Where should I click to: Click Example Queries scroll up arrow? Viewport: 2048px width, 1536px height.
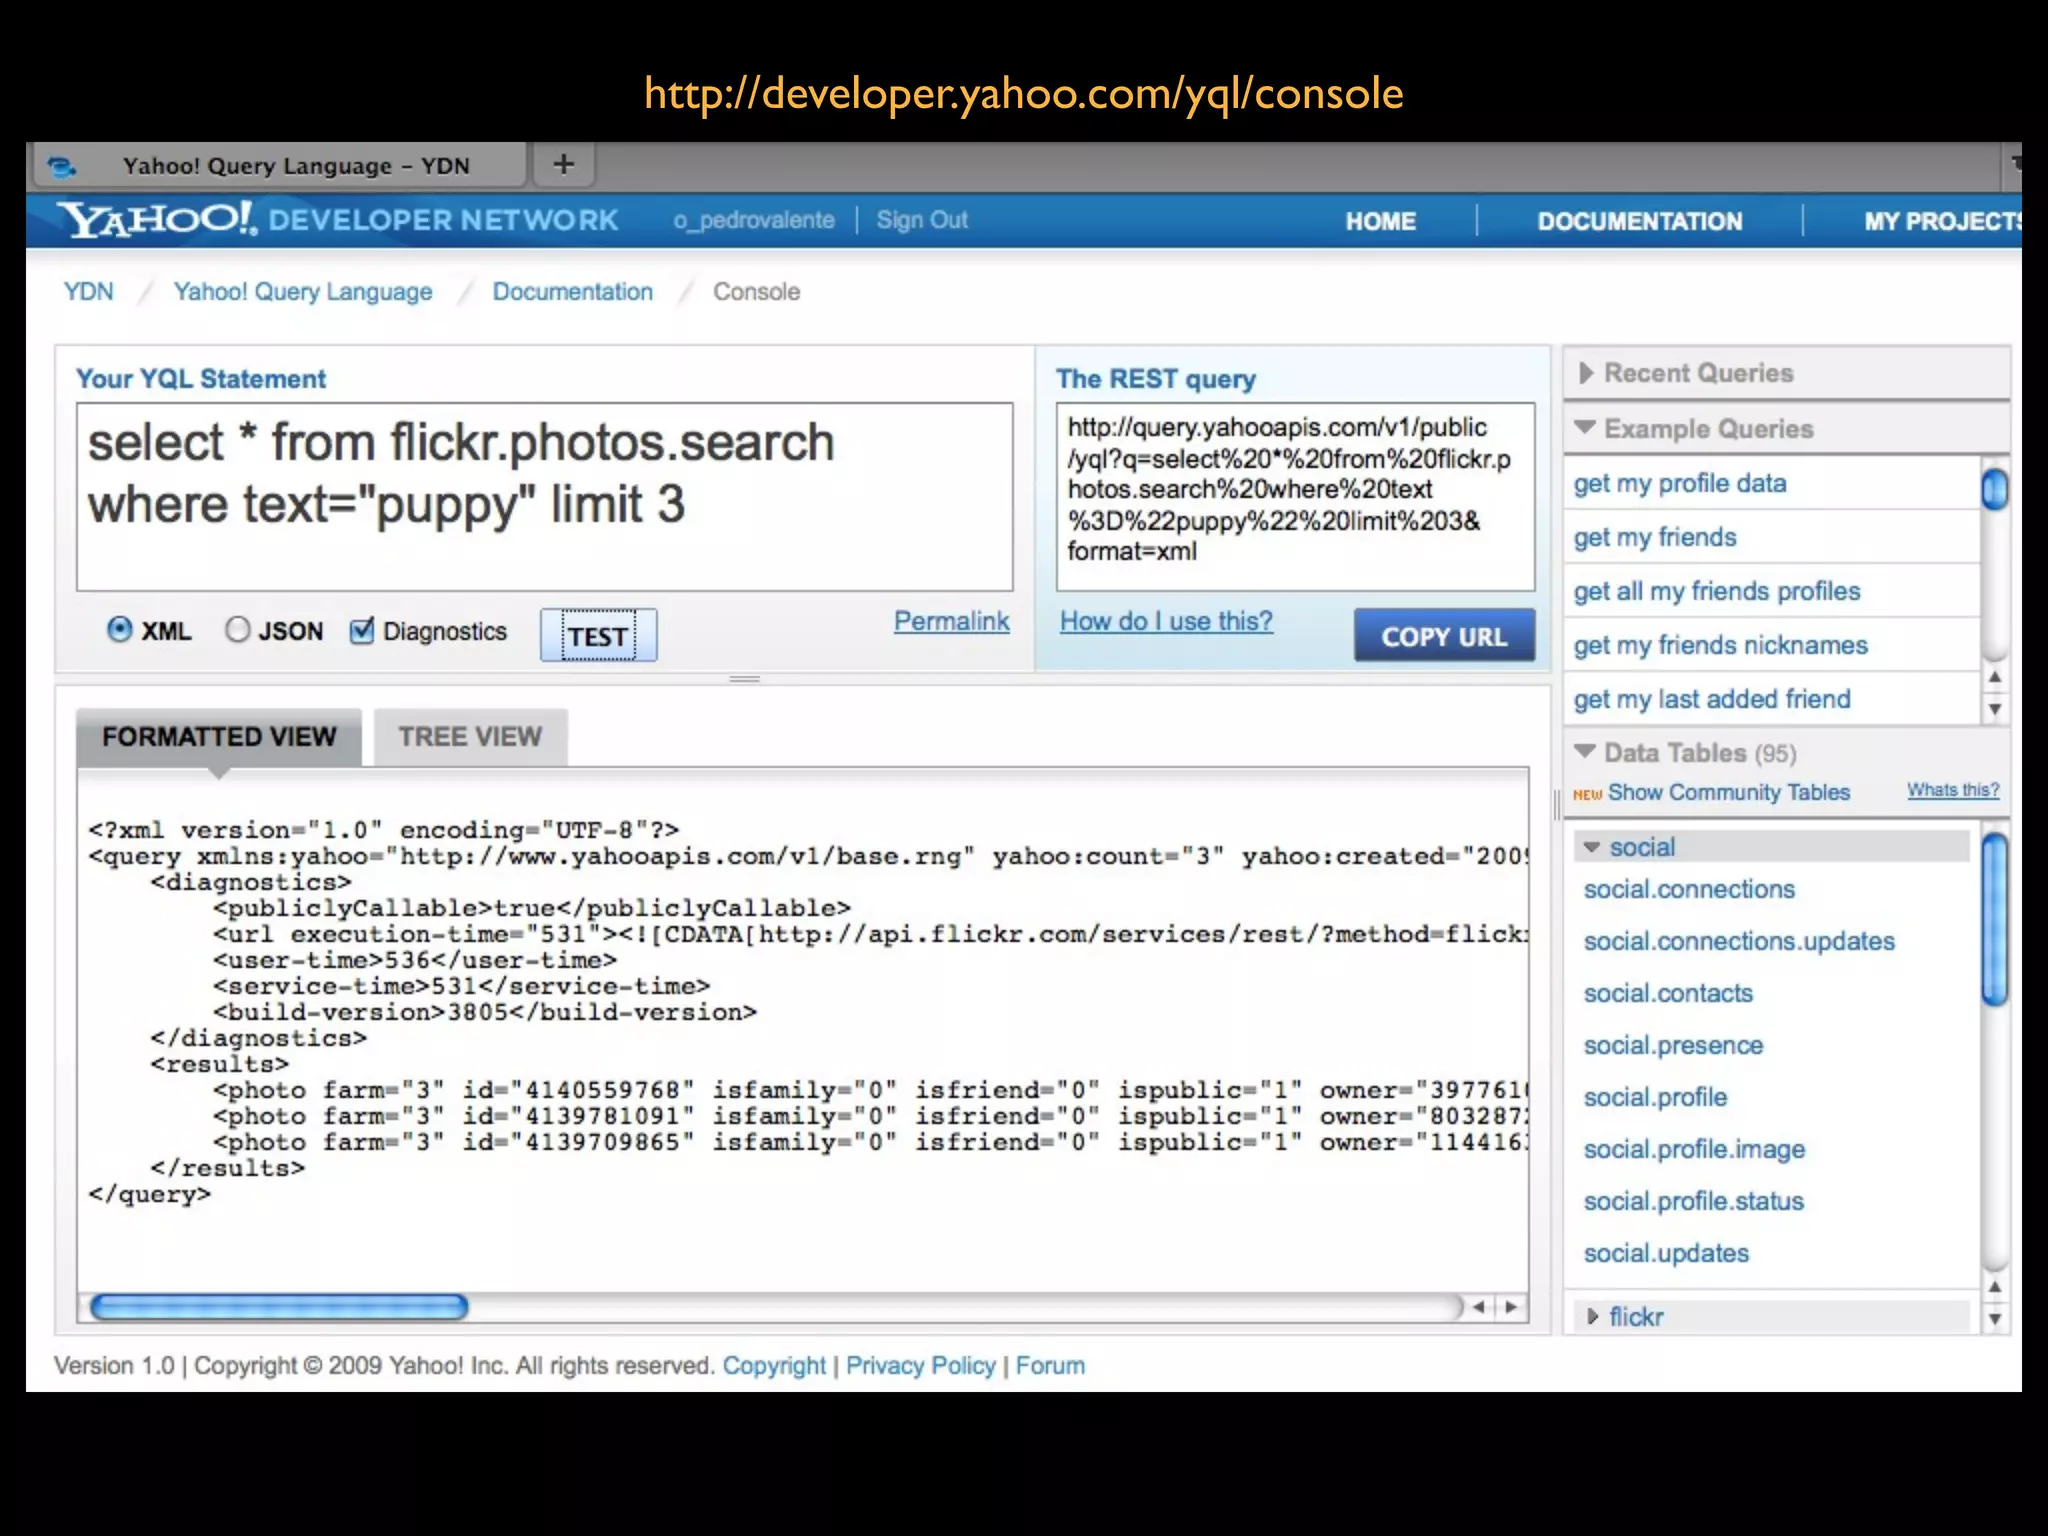[1995, 677]
